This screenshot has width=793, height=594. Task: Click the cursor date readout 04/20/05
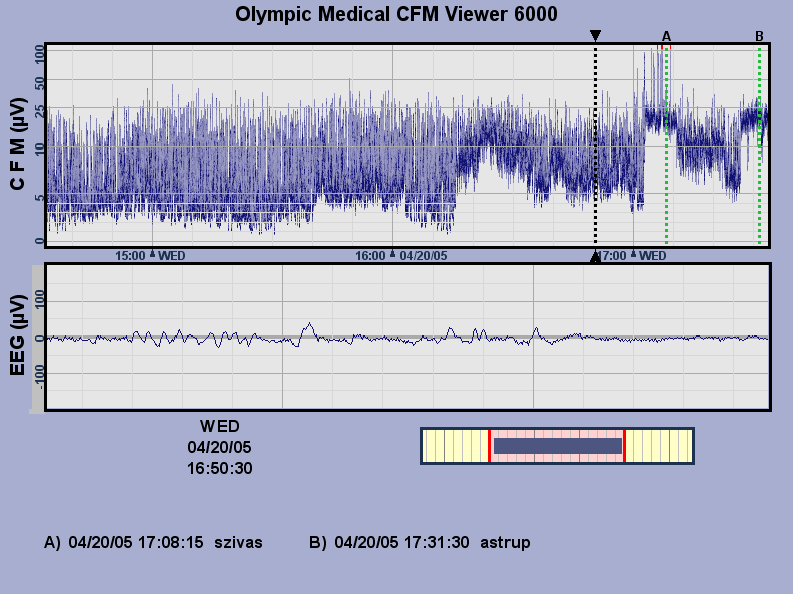[219, 447]
